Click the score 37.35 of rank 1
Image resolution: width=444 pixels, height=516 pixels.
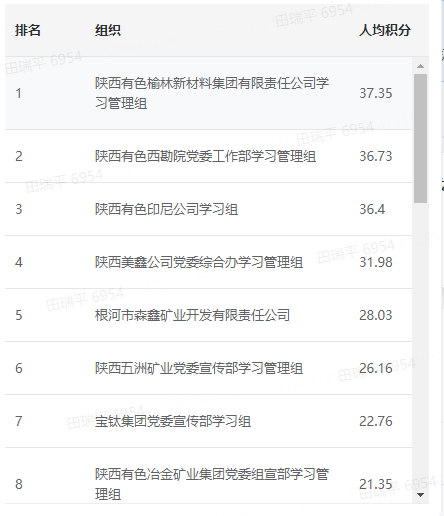click(376, 93)
